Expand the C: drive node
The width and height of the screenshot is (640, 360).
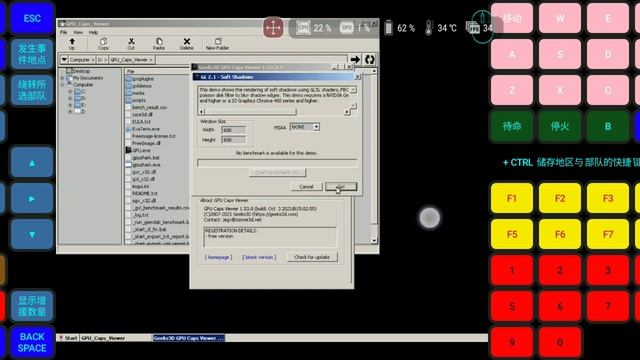point(70,92)
